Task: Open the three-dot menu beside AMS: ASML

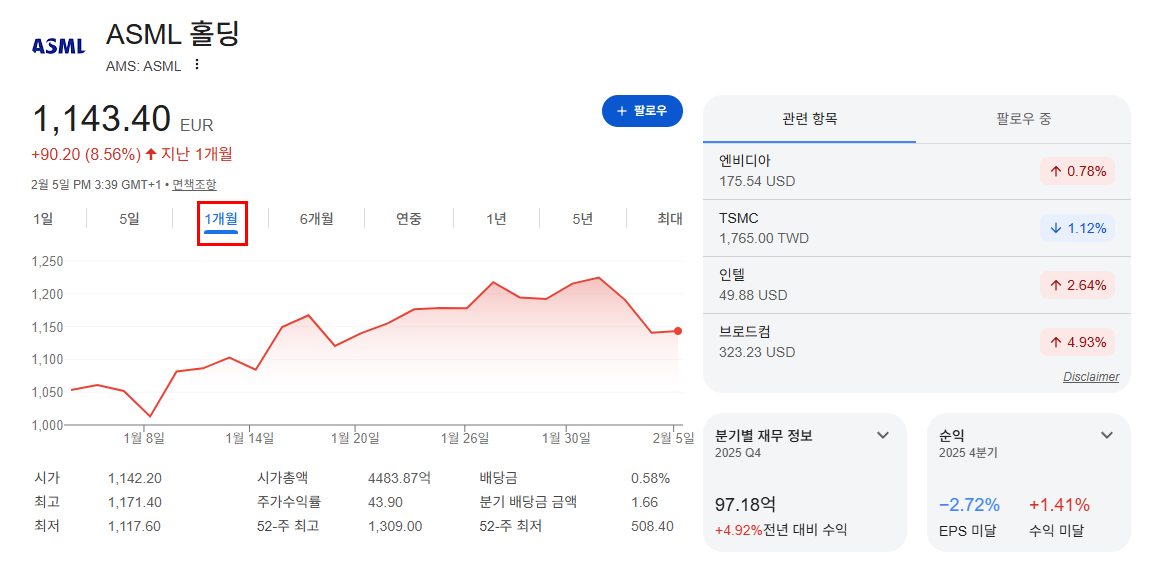Action: [x=196, y=65]
